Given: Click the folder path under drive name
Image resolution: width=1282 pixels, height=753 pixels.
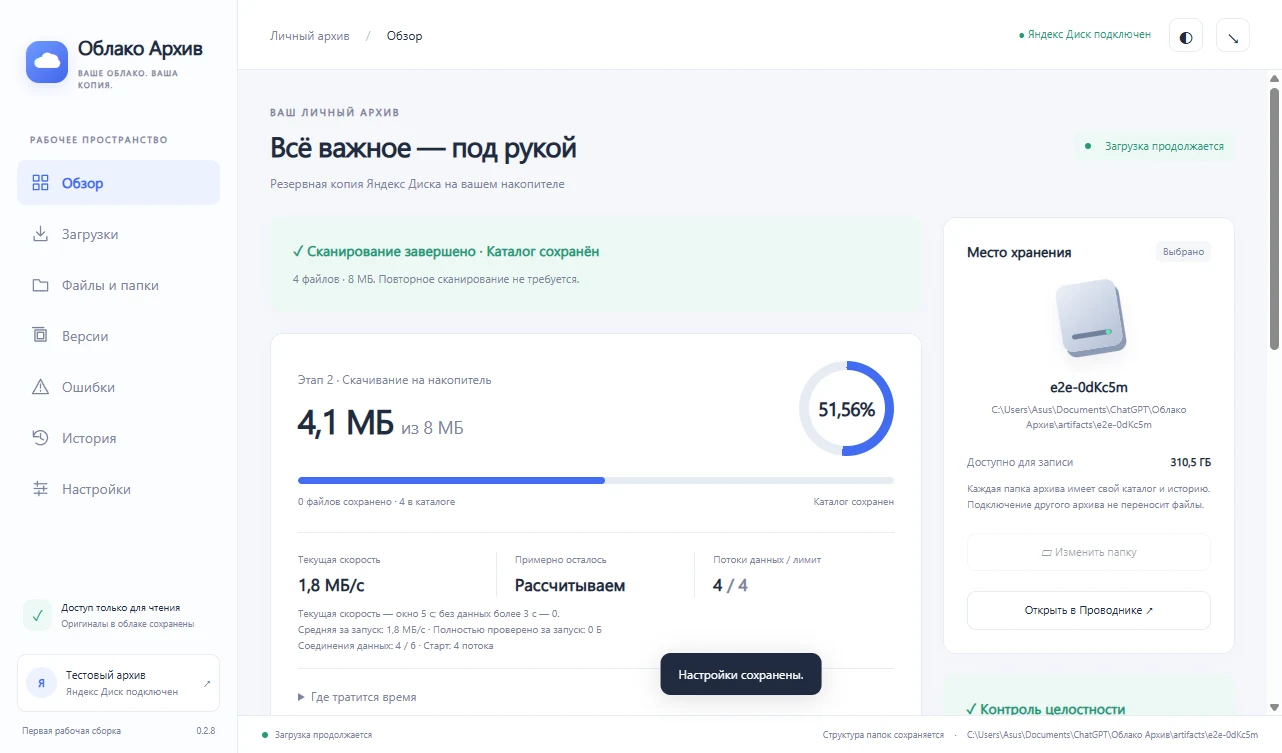Looking at the screenshot, I should pos(1089,417).
